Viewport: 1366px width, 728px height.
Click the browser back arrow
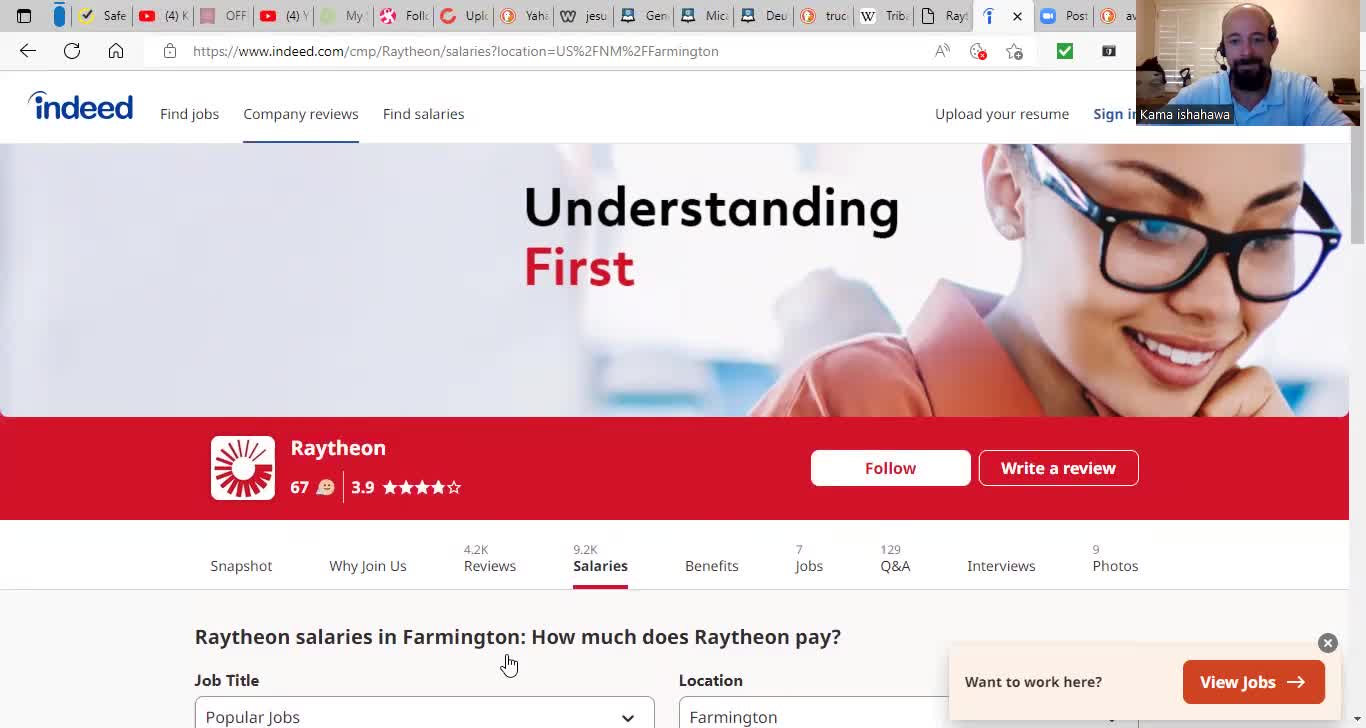click(28, 51)
